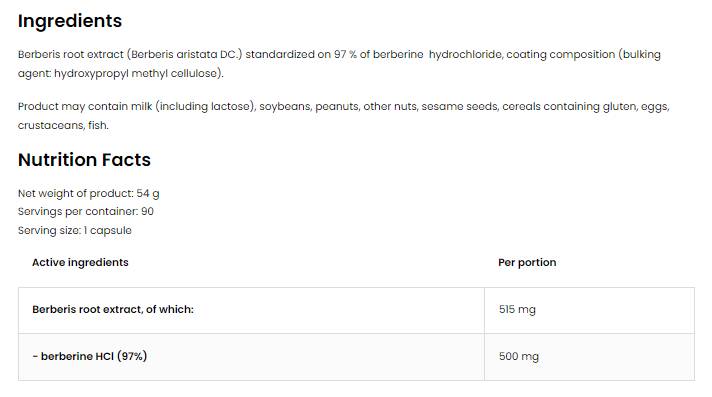Screen dimensions: 712x397
Task: Click the Serving size: 1 capsule text
Action: click(75, 230)
